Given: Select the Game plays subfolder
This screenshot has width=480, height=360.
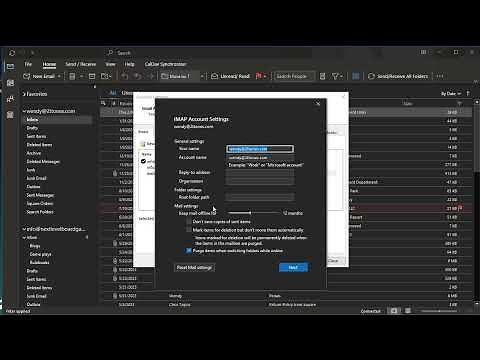Looking at the screenshot, I should tap(41, 254).
